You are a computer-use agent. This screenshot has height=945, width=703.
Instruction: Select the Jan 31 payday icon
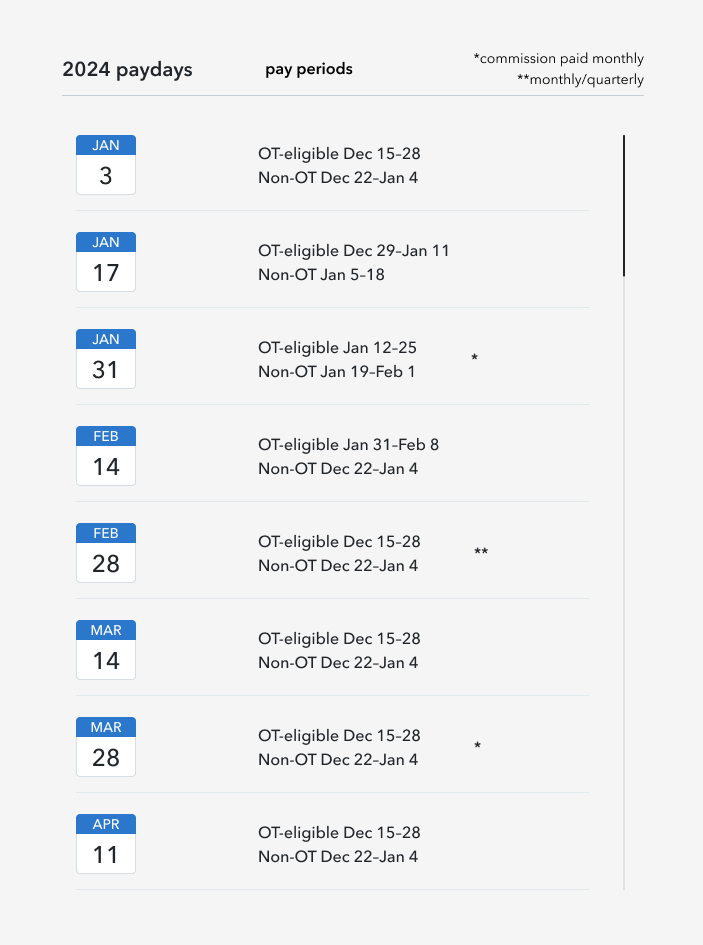click(x=106, y=359)
